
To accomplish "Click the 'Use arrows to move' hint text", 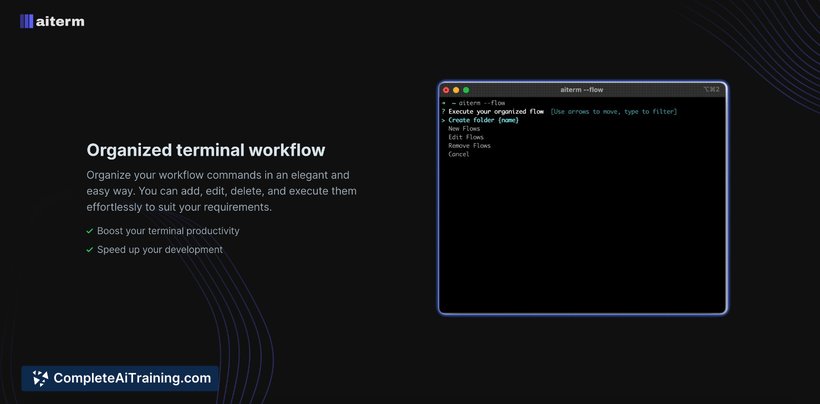I will 613,112.
